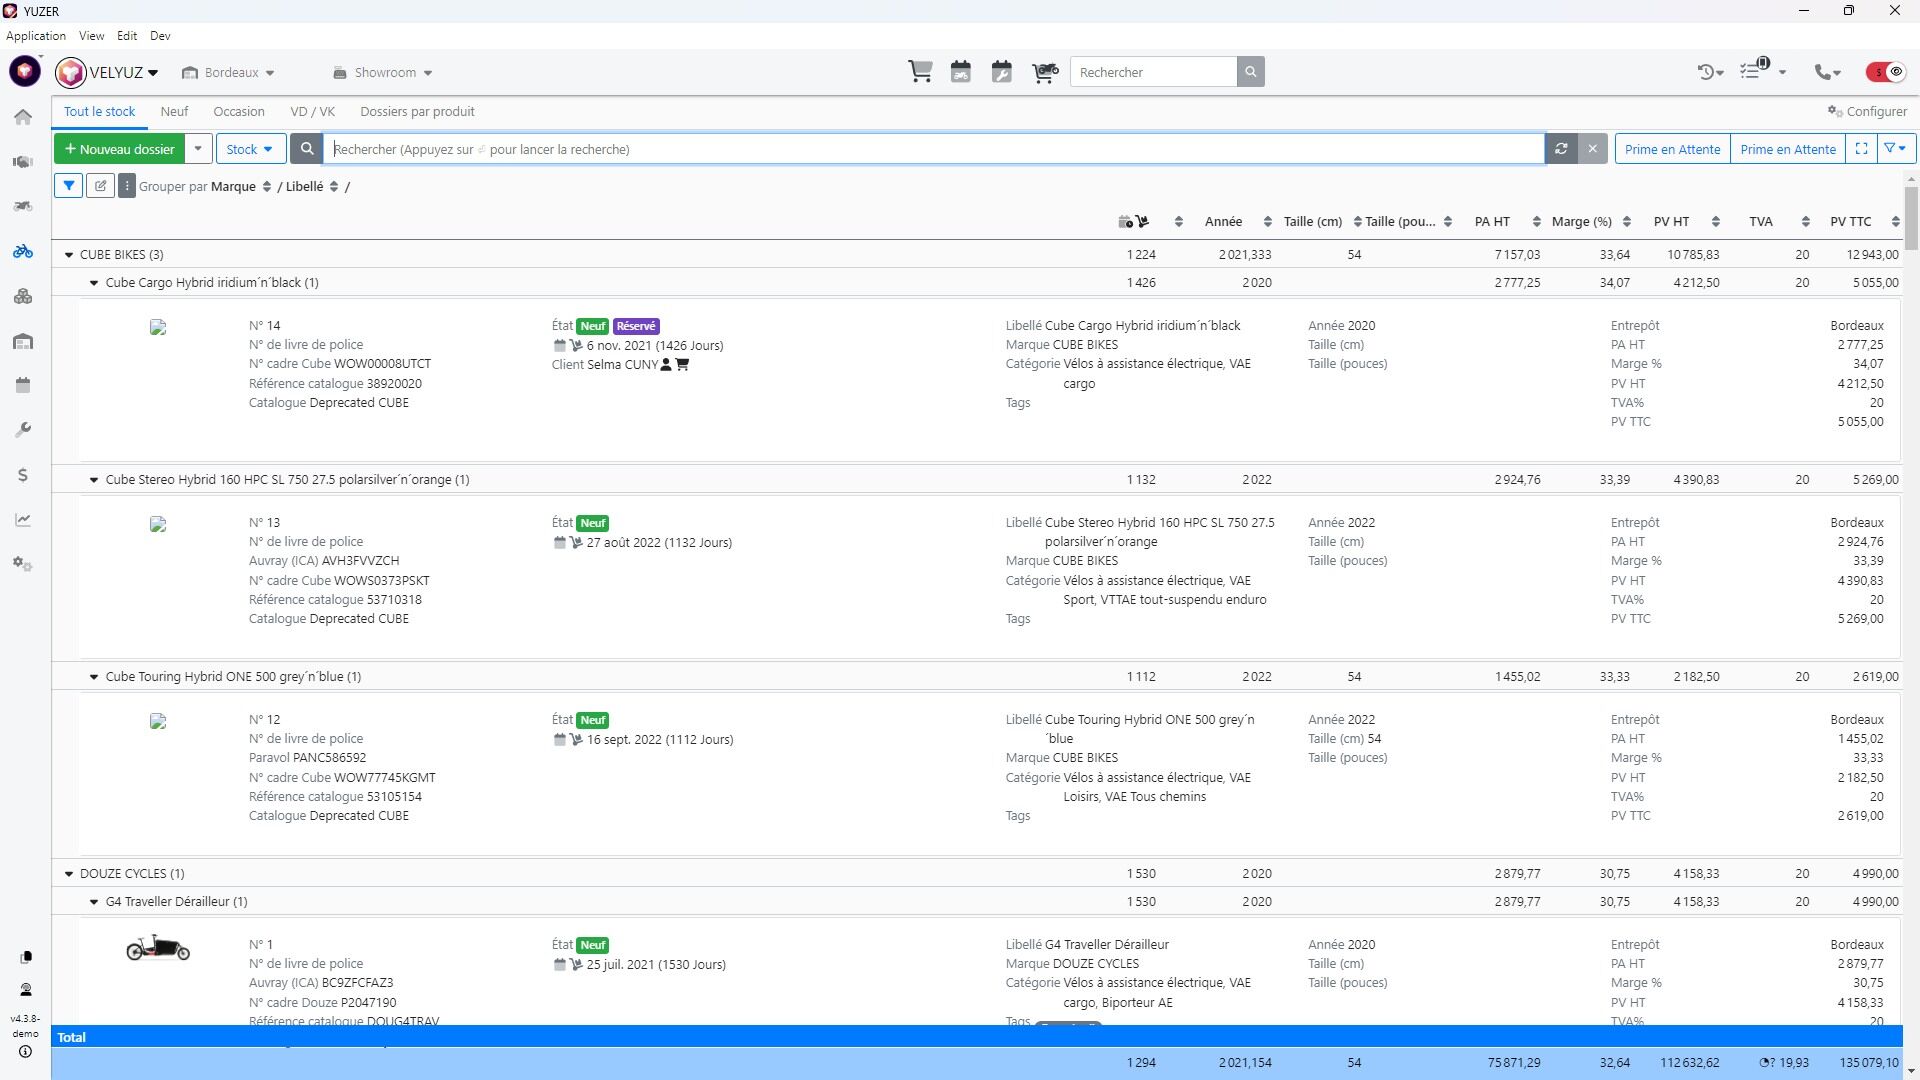Screen dimensions: 1920x1080
Task: Open the Dossiers par produit tab
Action: click(x=417, y=112)
